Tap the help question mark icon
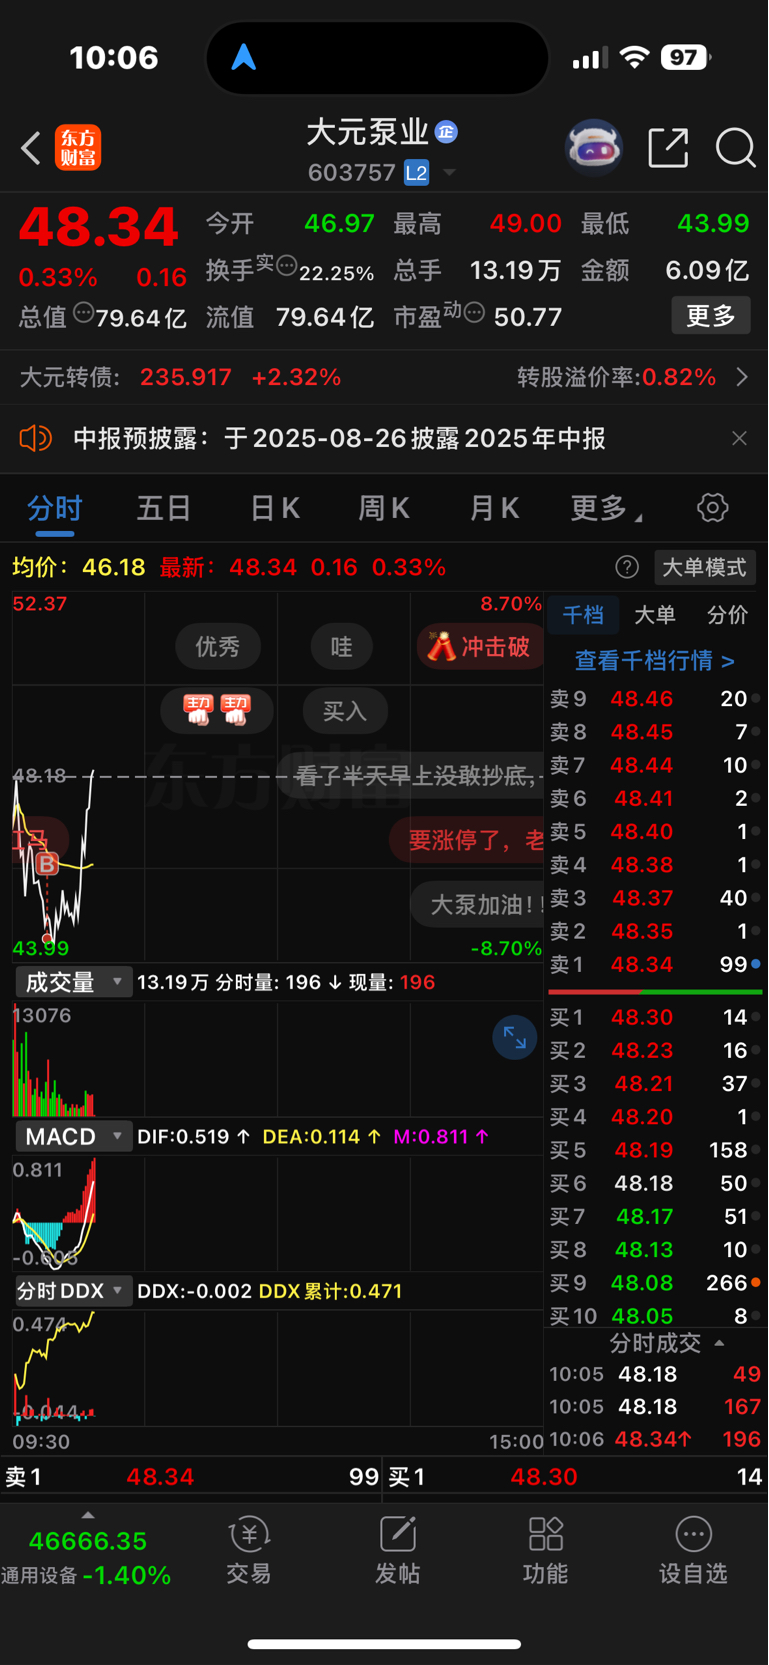The height and width of the screenshot is (1665, 769). 627,567
